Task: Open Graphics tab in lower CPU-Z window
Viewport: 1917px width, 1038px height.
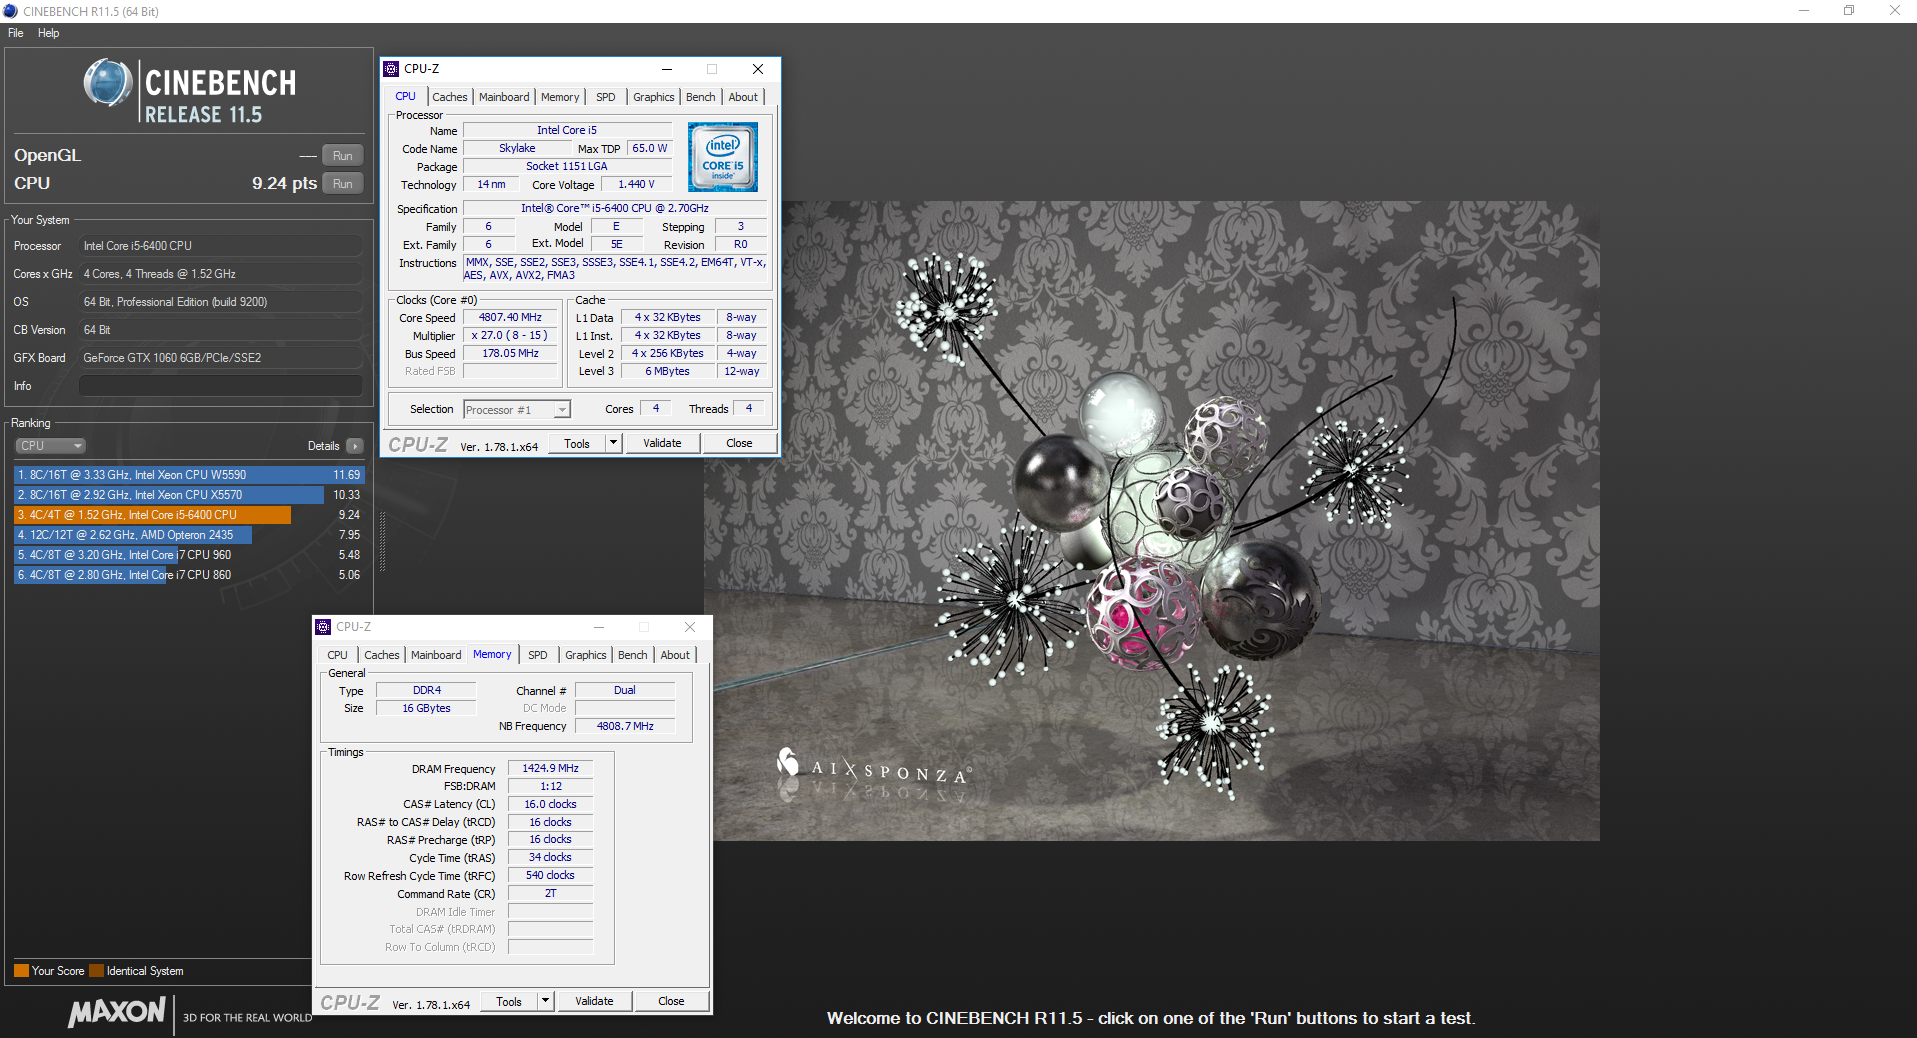Action: click(x=586, y=655)
